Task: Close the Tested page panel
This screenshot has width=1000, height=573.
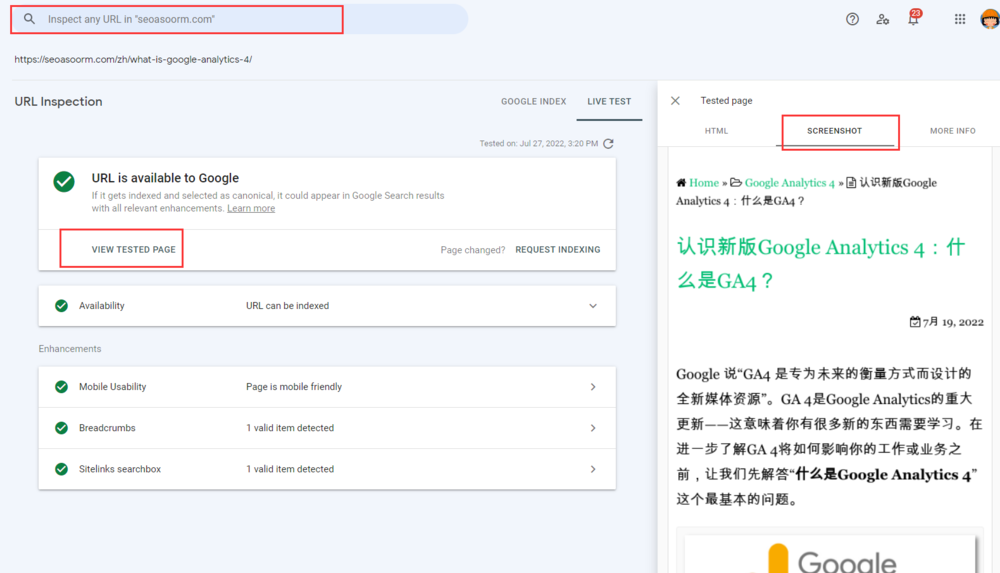Action: click(675, 101)
